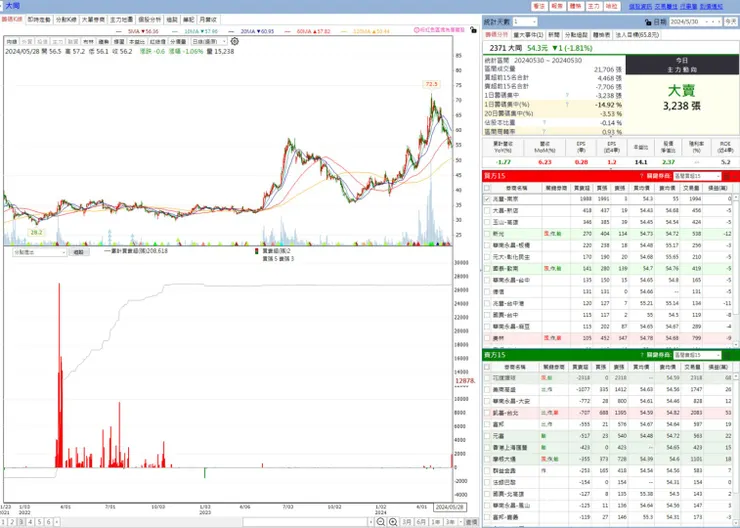
Task: Switch to 個股分析 tab
Action: pos(149,20)
